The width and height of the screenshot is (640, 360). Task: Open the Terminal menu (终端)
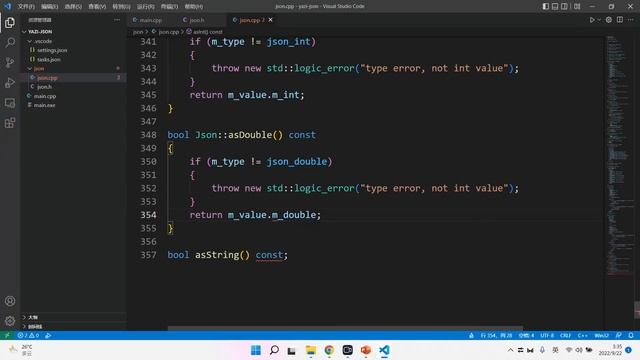[x=169, y=7]
